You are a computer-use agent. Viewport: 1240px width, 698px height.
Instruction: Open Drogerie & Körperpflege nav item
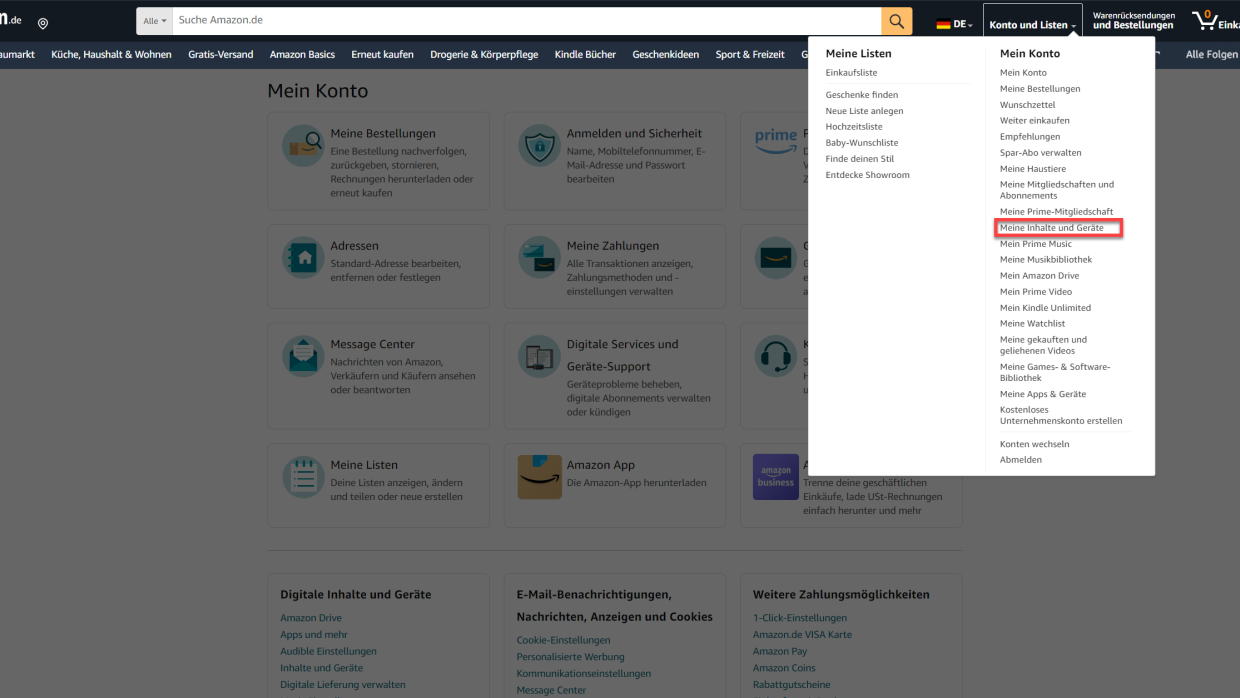(x=484, y=55)
